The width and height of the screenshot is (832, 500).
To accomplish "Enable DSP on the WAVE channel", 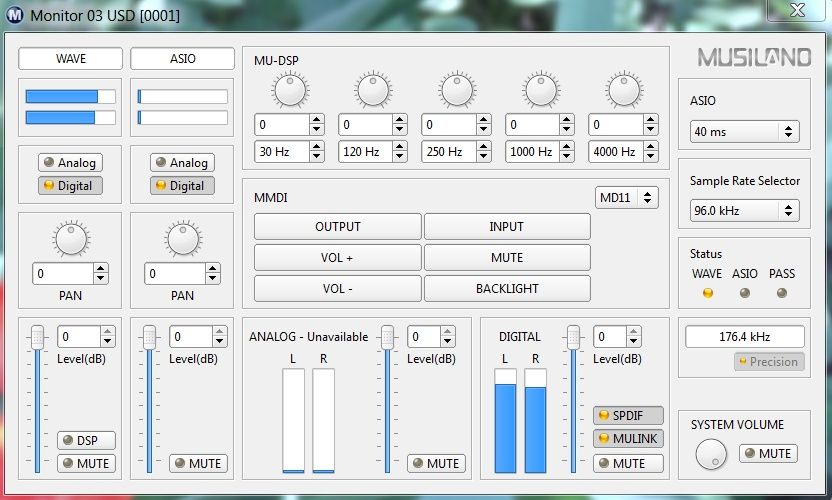I will 86,441.
